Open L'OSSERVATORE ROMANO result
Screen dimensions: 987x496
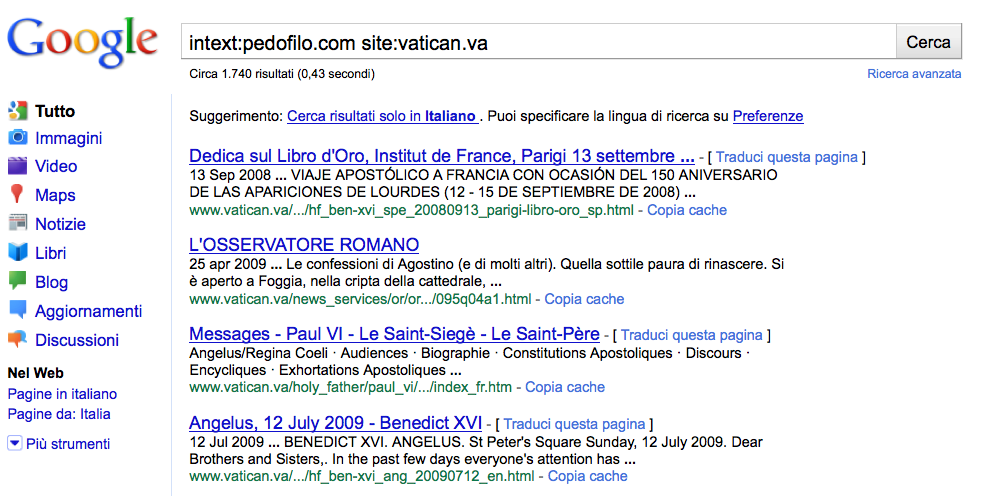pos(304,245)
